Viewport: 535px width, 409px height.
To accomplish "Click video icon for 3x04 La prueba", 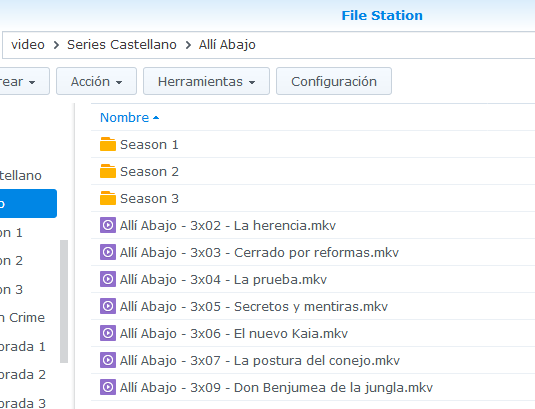I will pos(108,279).
